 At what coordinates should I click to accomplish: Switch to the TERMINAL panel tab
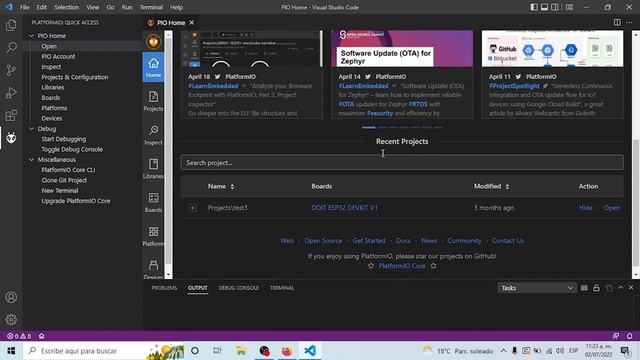coord(282,288)
